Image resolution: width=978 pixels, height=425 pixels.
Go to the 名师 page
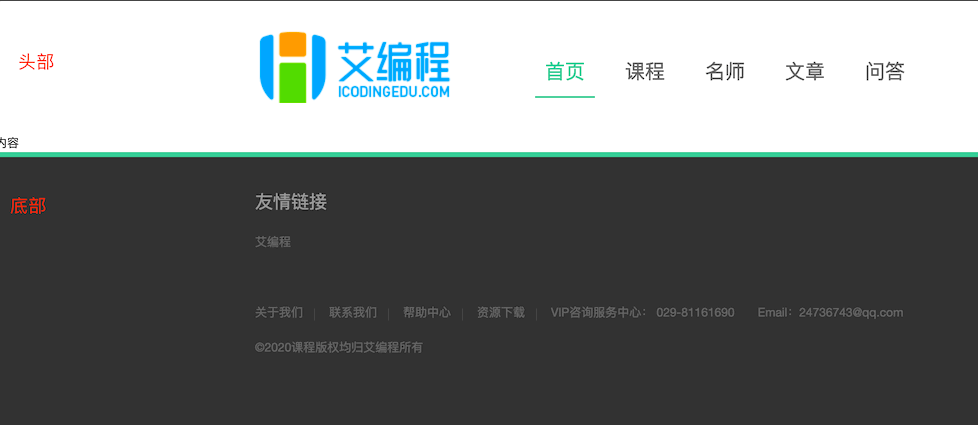pos(725,71)
